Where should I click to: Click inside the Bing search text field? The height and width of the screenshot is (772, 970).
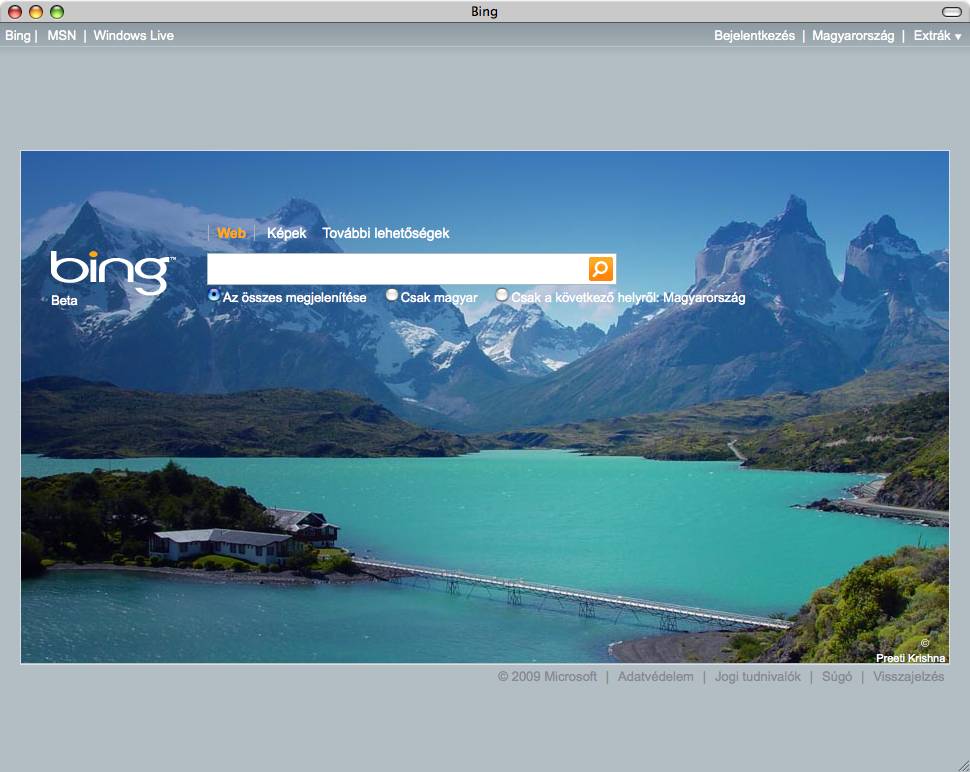(x=396, y=269)
